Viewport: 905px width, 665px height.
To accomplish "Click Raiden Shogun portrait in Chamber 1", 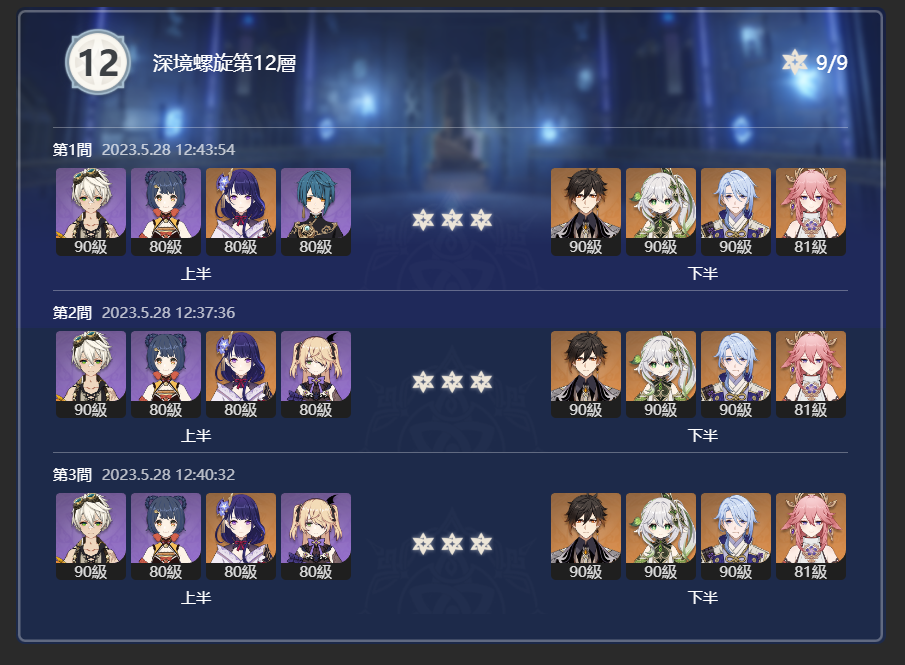I will coord(241,211).
